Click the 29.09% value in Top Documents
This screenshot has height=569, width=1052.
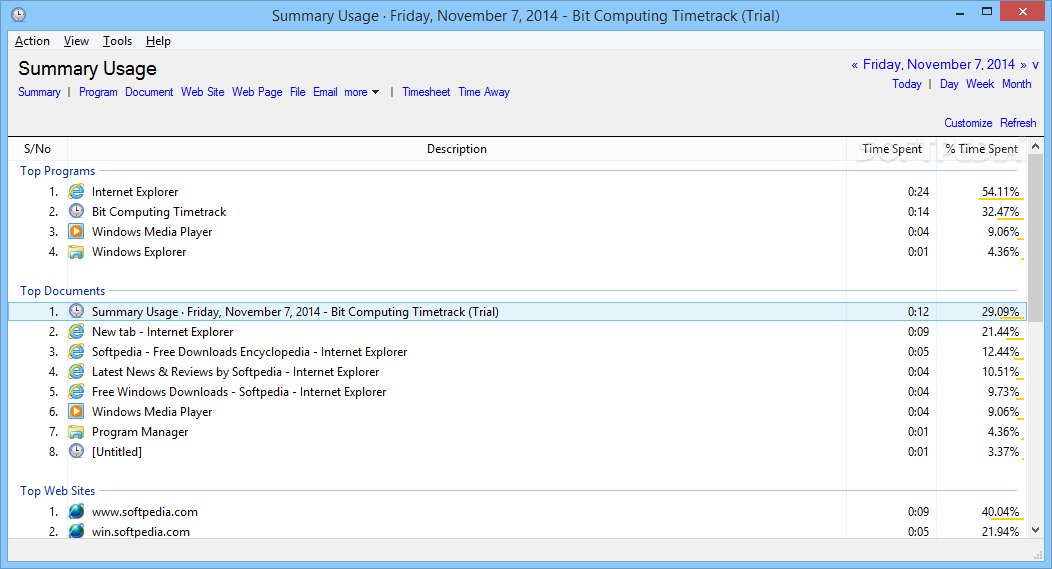point(1000,311)
